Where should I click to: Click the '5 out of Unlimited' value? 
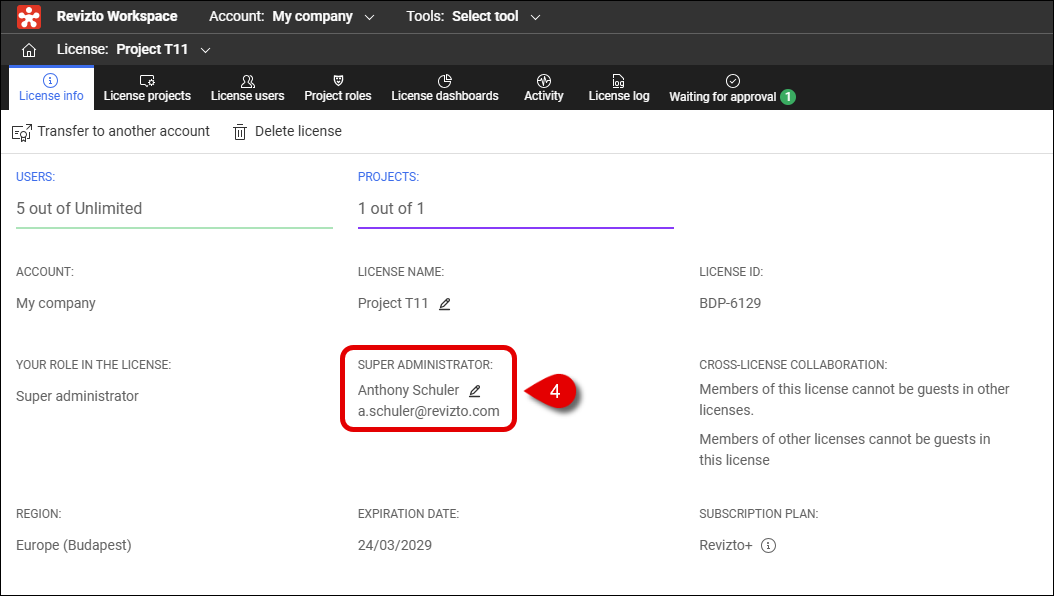79,208
